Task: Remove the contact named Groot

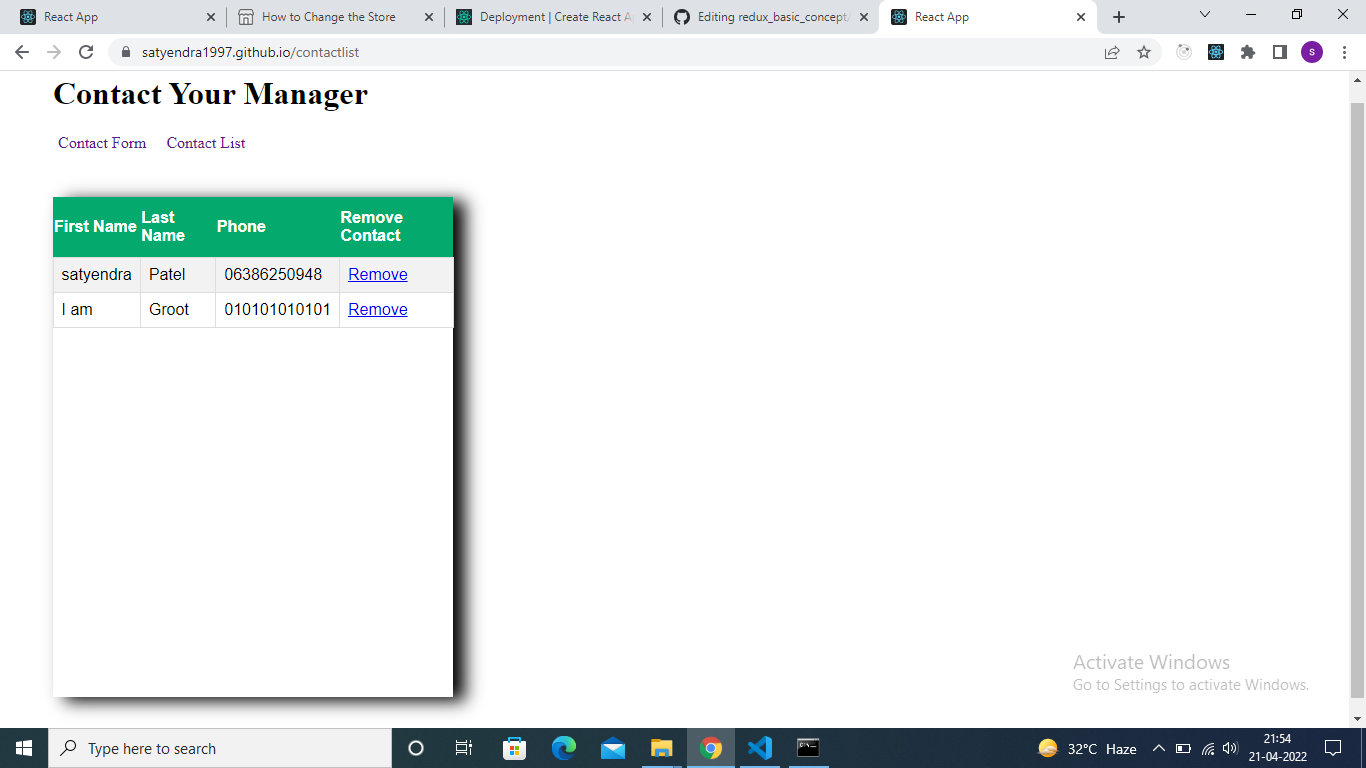Action: point(377,309)
